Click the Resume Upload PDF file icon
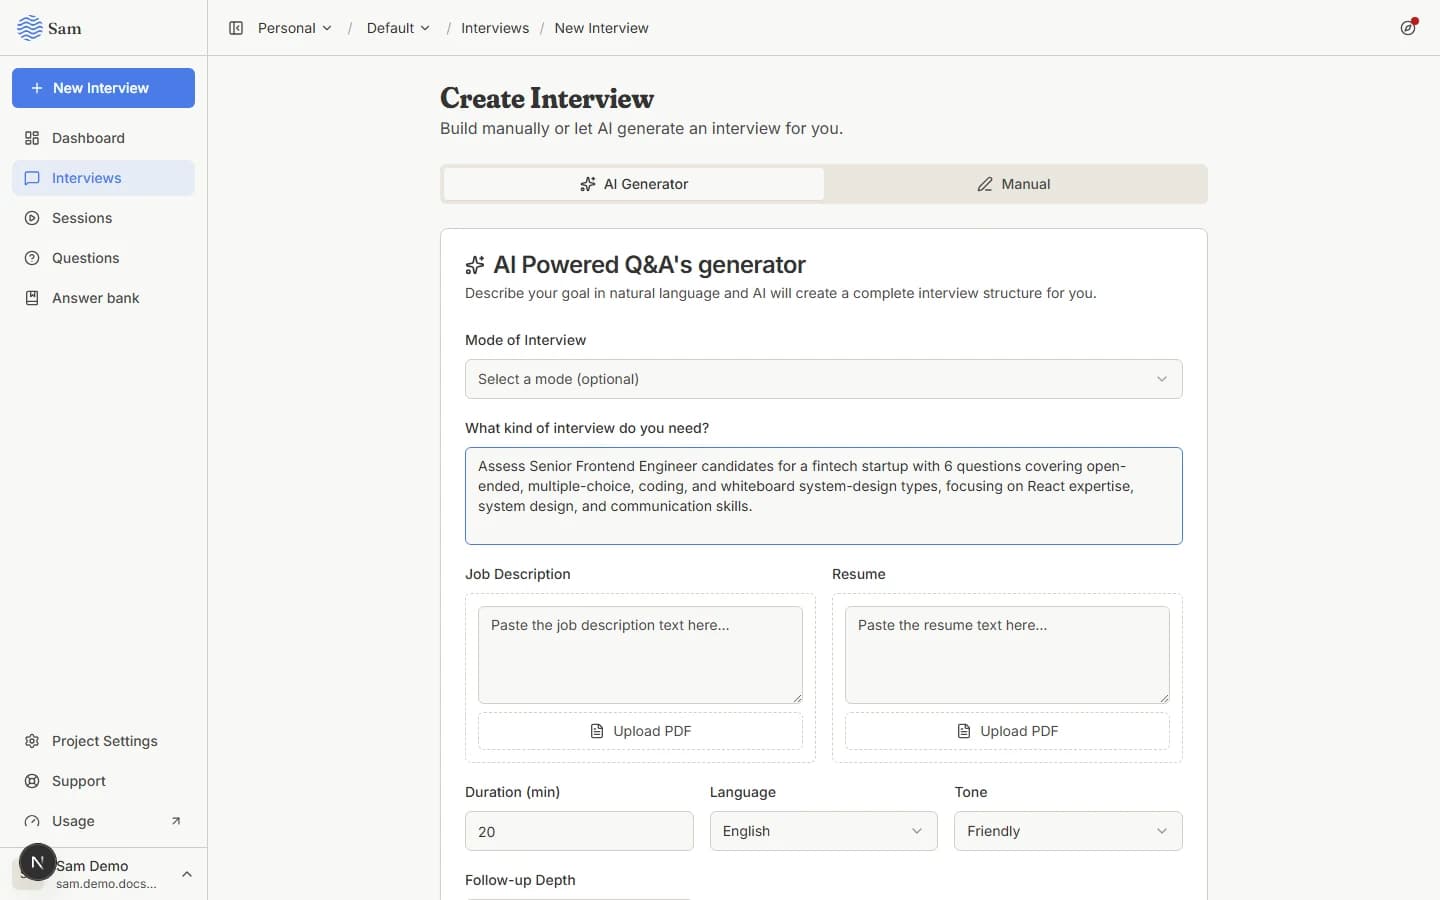The image size is (1440, 900). (x=964, y=731)
